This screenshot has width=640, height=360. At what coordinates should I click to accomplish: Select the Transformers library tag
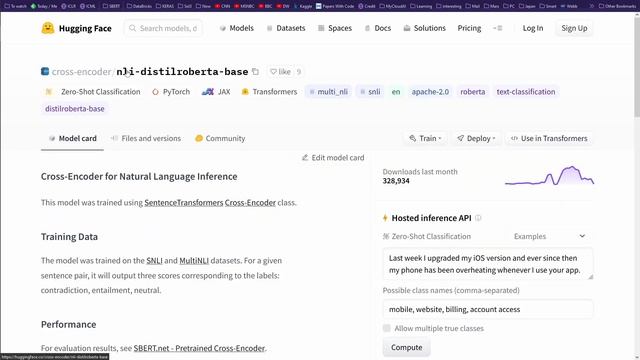pos(269,92)
